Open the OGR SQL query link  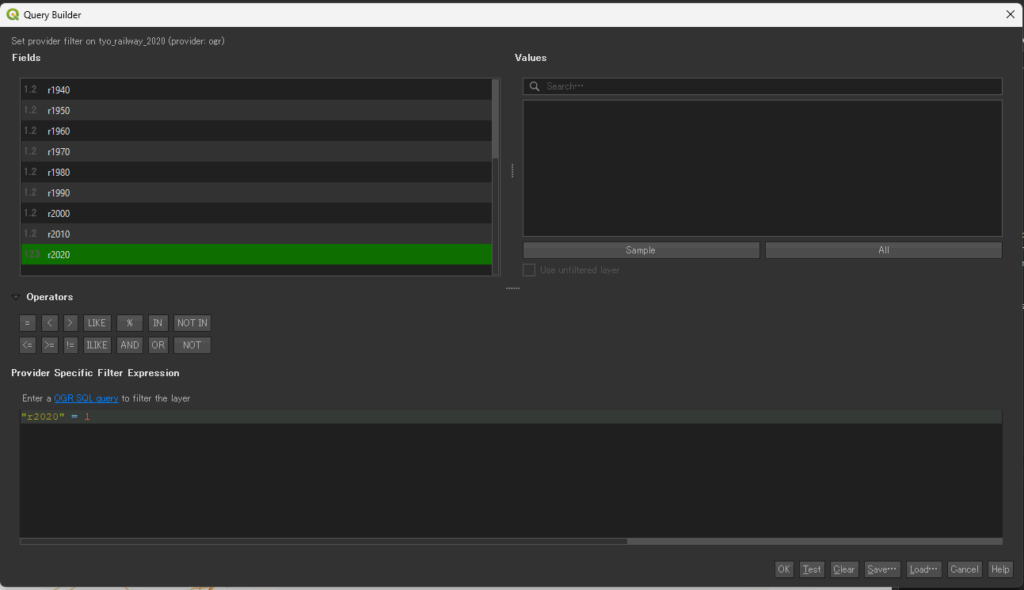[86, 398]
